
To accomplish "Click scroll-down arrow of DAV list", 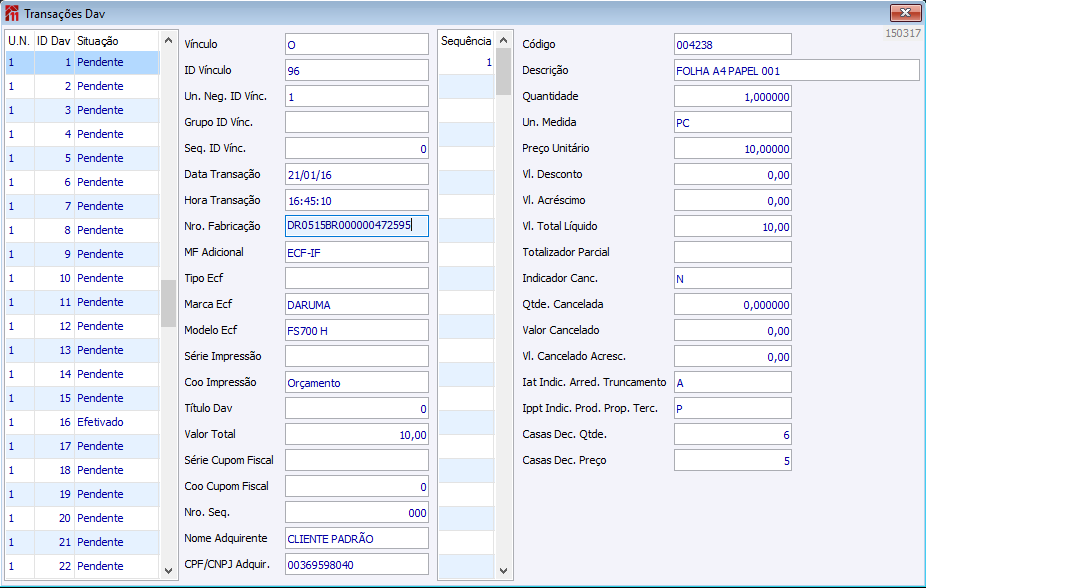I will (168, 570).
